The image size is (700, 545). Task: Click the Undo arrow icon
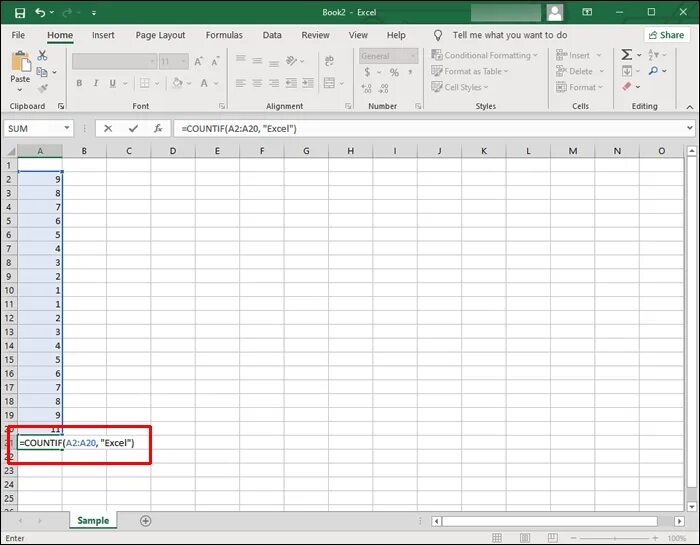(x=40, y=12)
